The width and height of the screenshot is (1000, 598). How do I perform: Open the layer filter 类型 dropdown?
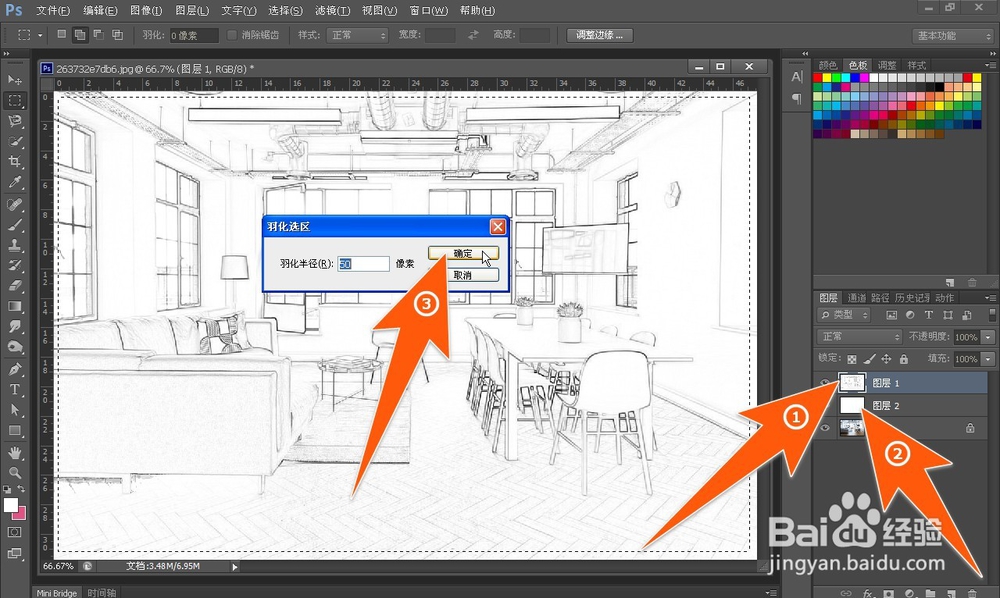[x=844, y=315]
